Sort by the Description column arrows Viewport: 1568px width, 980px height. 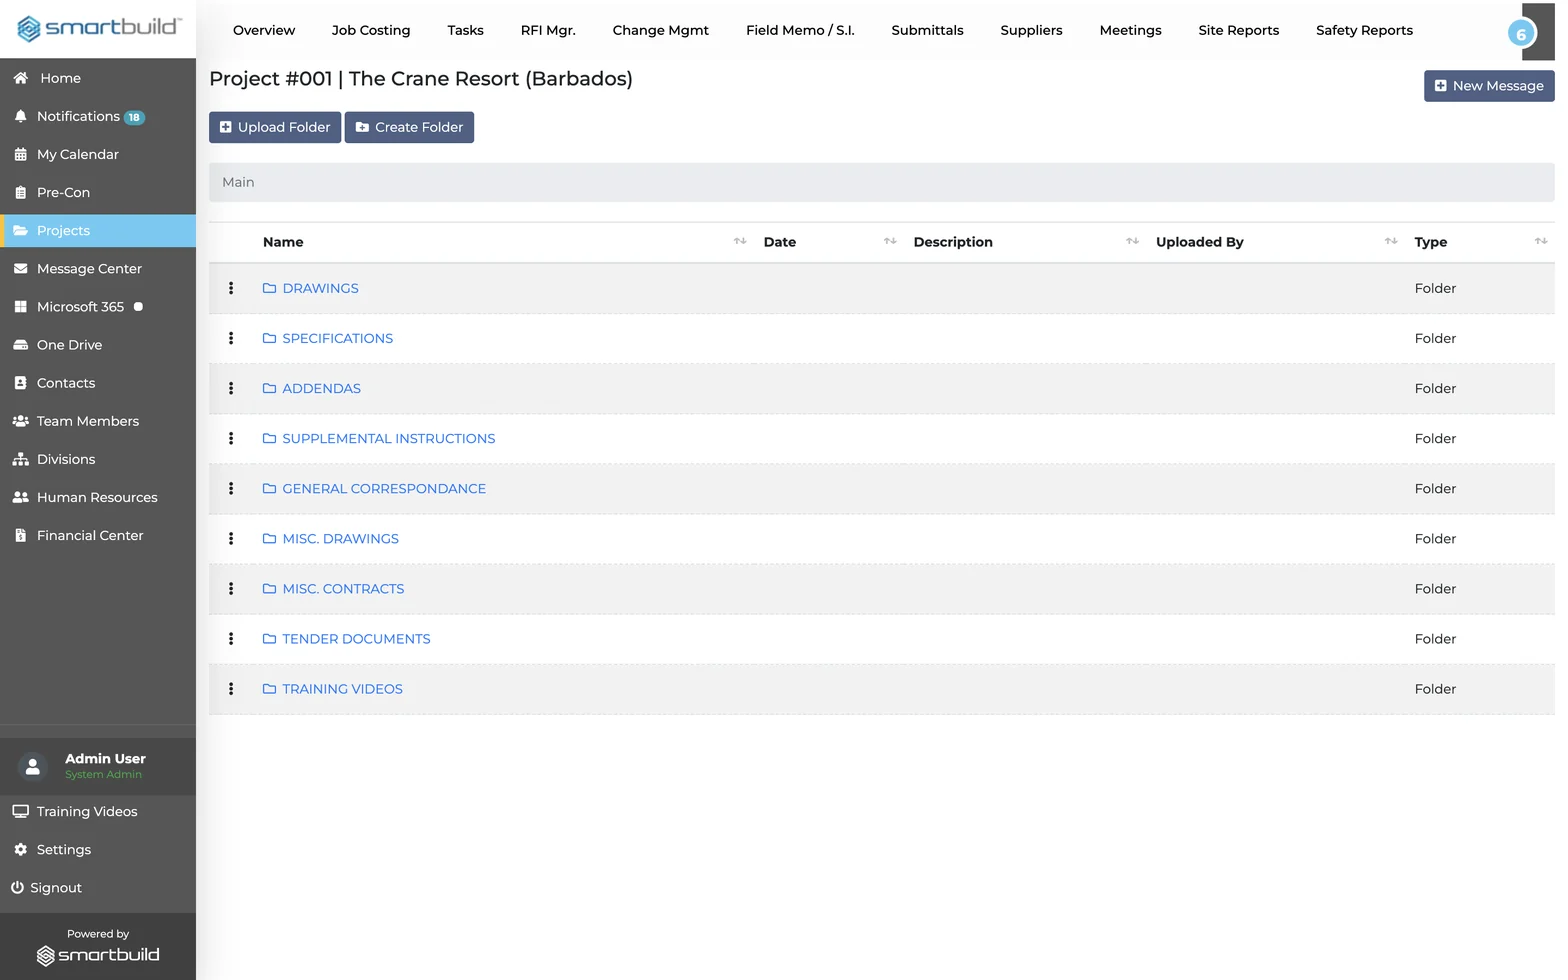coord(1132,241)
